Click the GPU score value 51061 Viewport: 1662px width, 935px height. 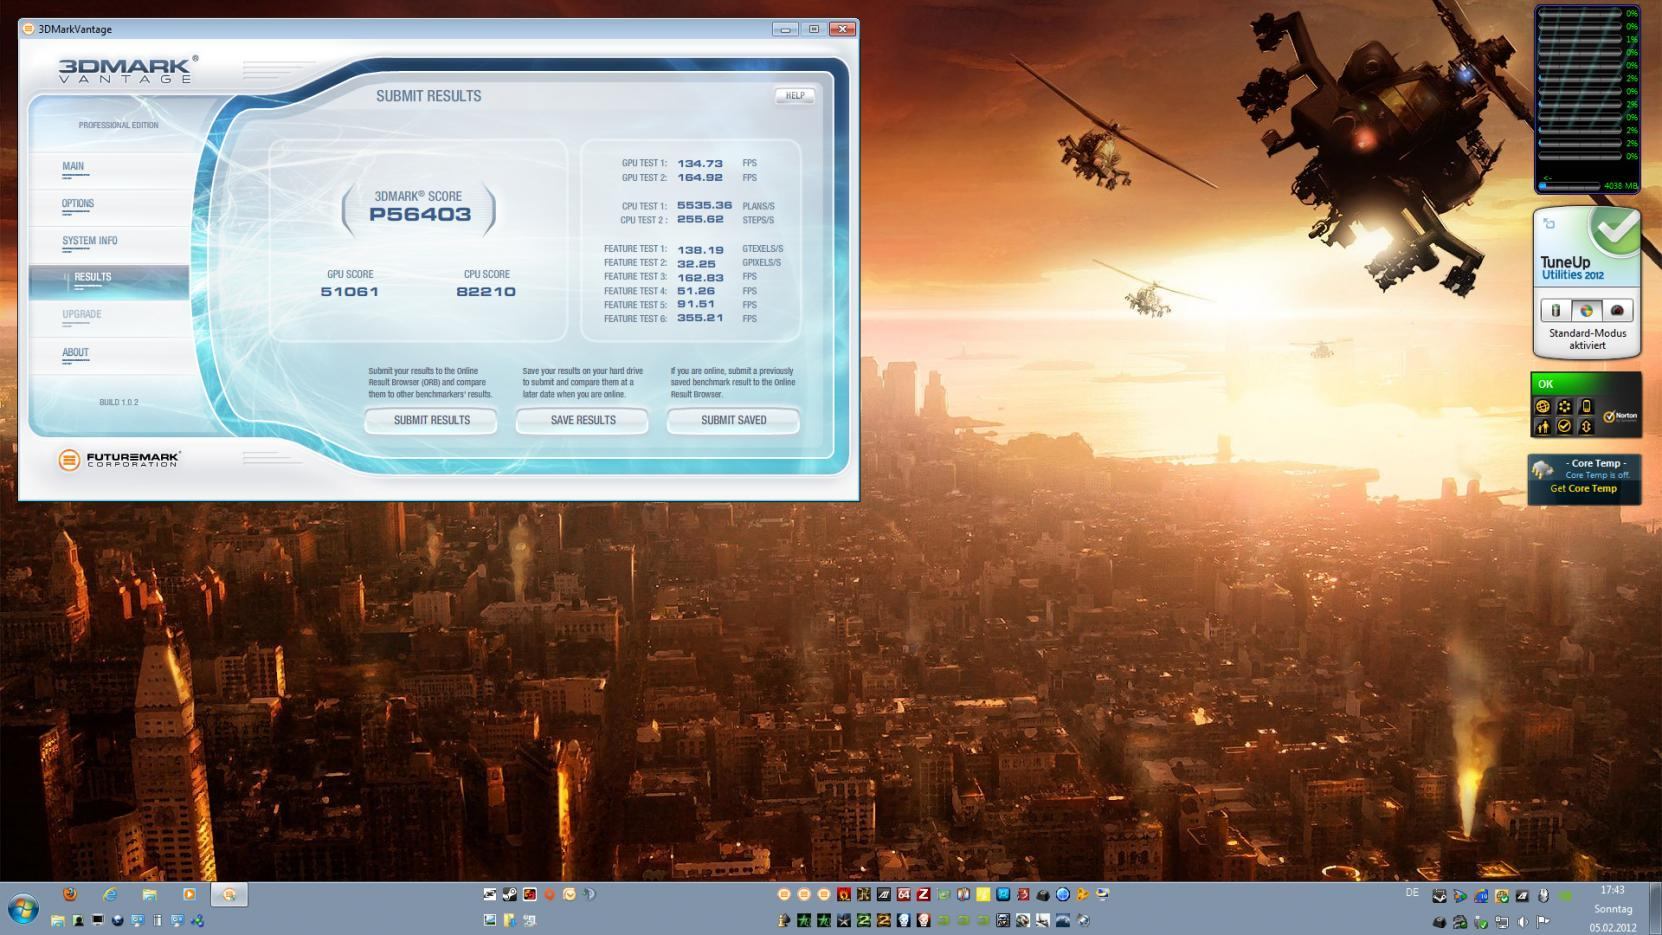click(349, 292)
